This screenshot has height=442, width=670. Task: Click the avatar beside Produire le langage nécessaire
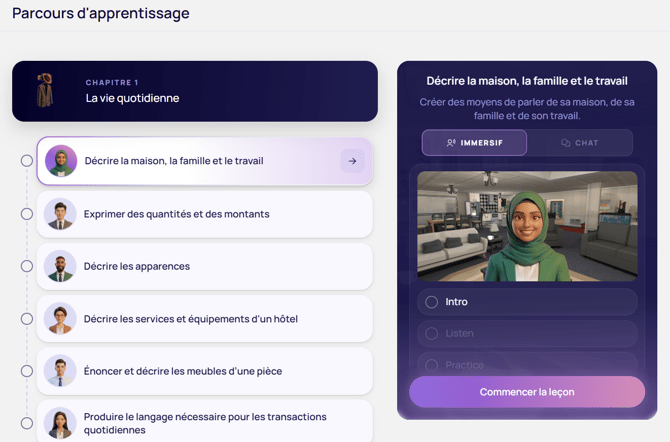pos(60,423)
